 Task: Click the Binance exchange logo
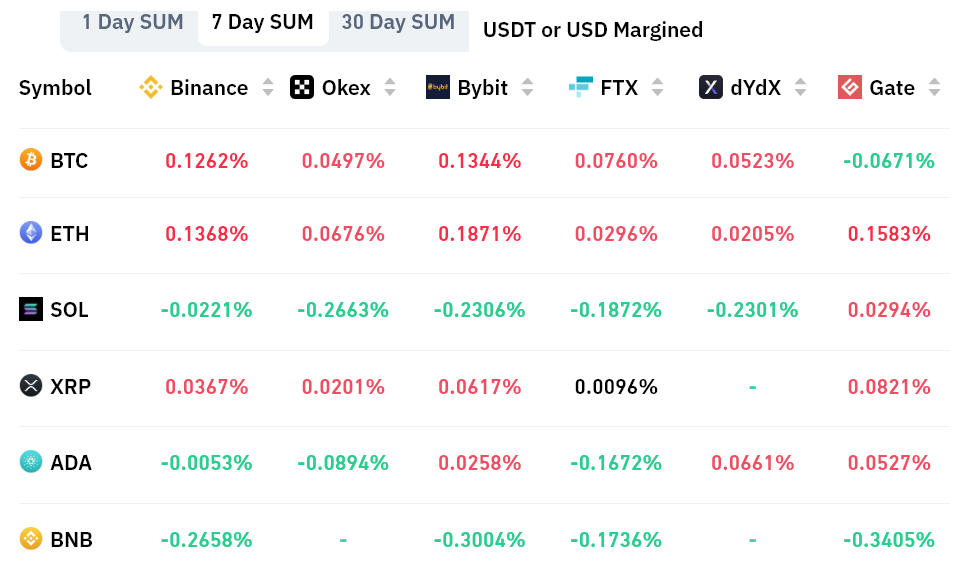click(x=150, y=88)
